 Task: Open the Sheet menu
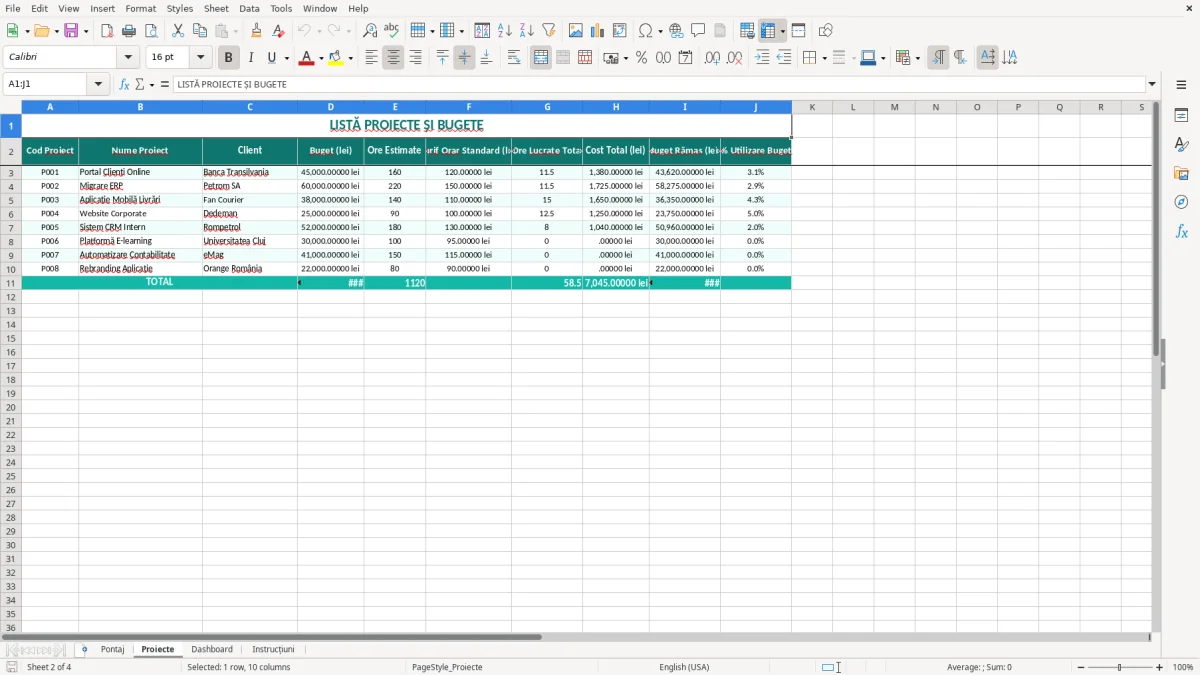click(x=216, y=8)
